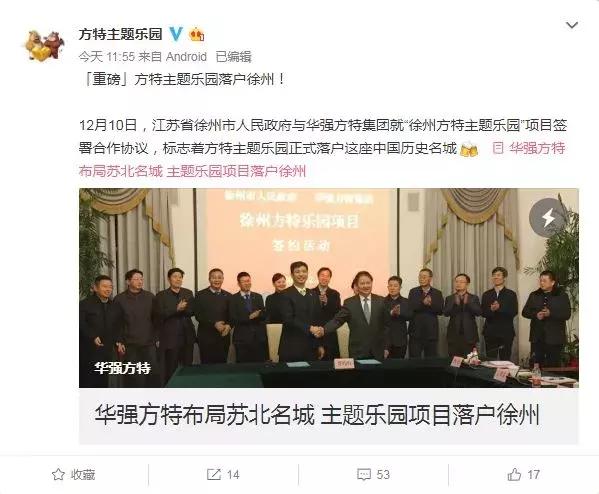Click the 17 likes count
Screen dimensions: 599x494
[x=533, y=475]
